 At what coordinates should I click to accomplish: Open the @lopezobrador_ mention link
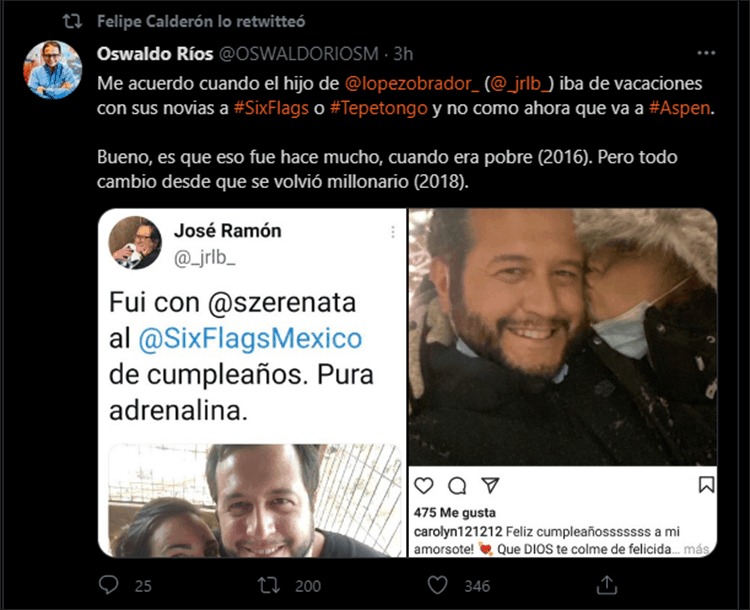pyautogui.click(x=411, y=84)
